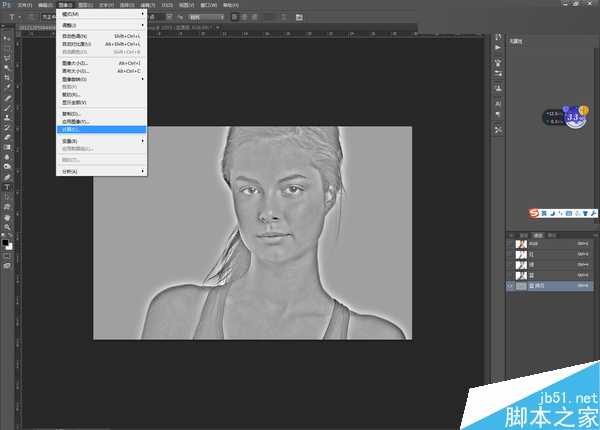Toggle visibility of the top RGB channel

point(510,244)
